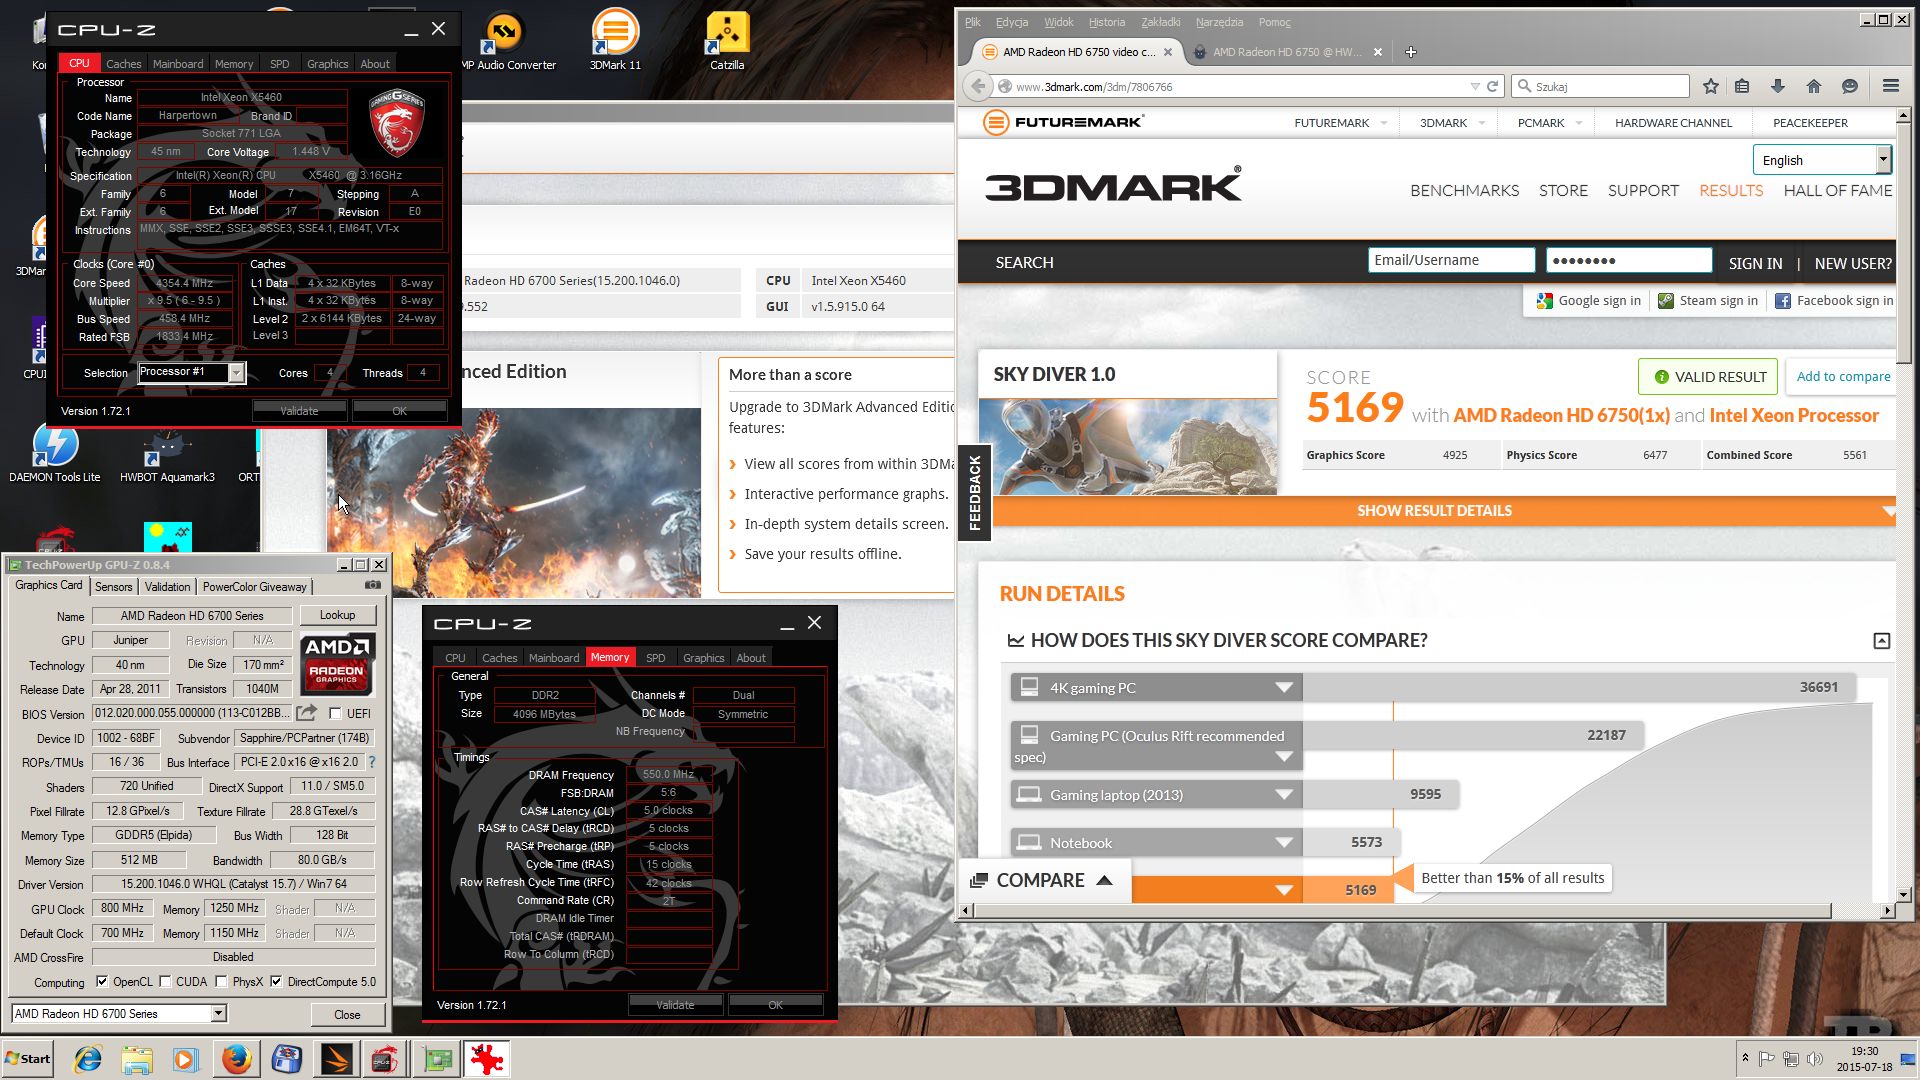The width and height of the screenshot is (1920, 1080).
Task: Expand the Gaming laptop (2013) row arrow
Action: point(1284,795)
